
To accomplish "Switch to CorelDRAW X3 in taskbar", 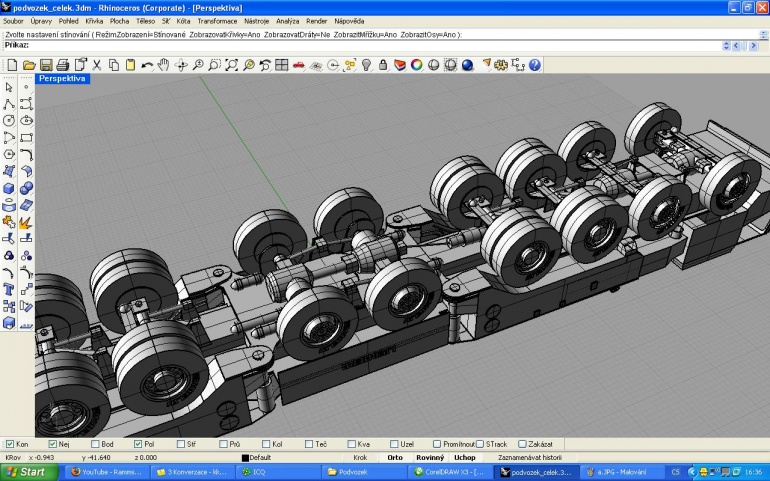I will pos(450,472).
